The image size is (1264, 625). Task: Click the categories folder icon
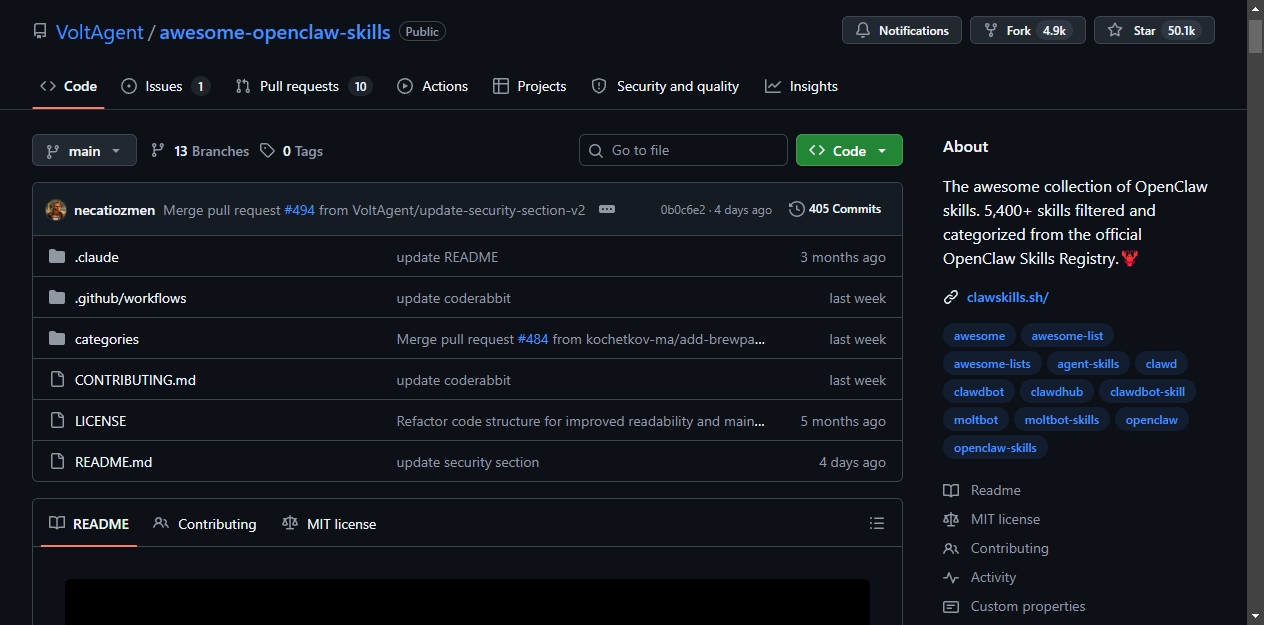coord(57,339)
